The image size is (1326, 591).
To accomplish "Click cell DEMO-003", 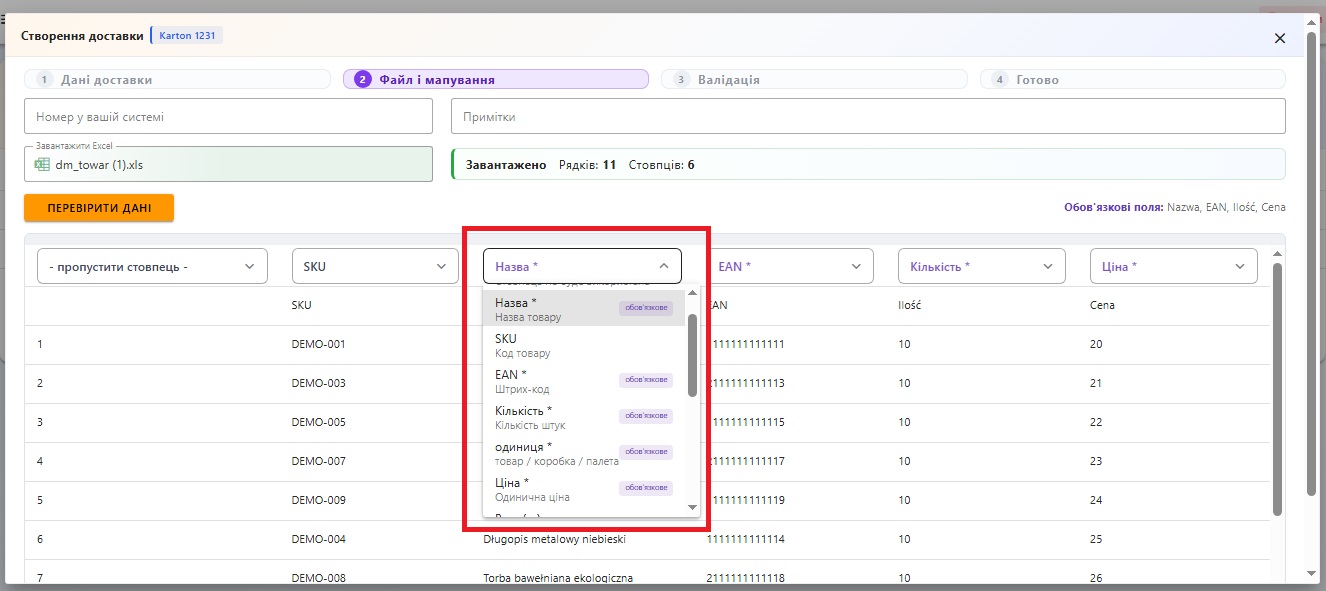I will [x=318, y=383].
